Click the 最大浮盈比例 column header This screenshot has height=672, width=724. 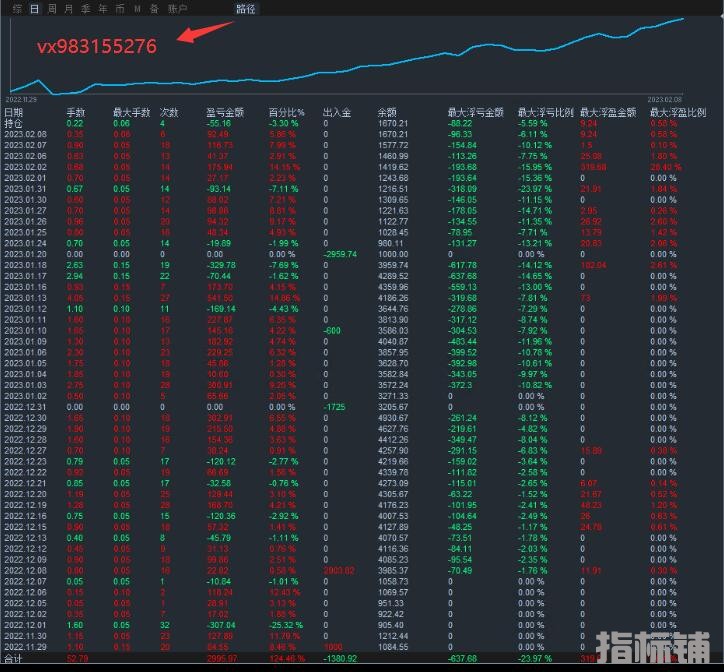click(678, 112)
